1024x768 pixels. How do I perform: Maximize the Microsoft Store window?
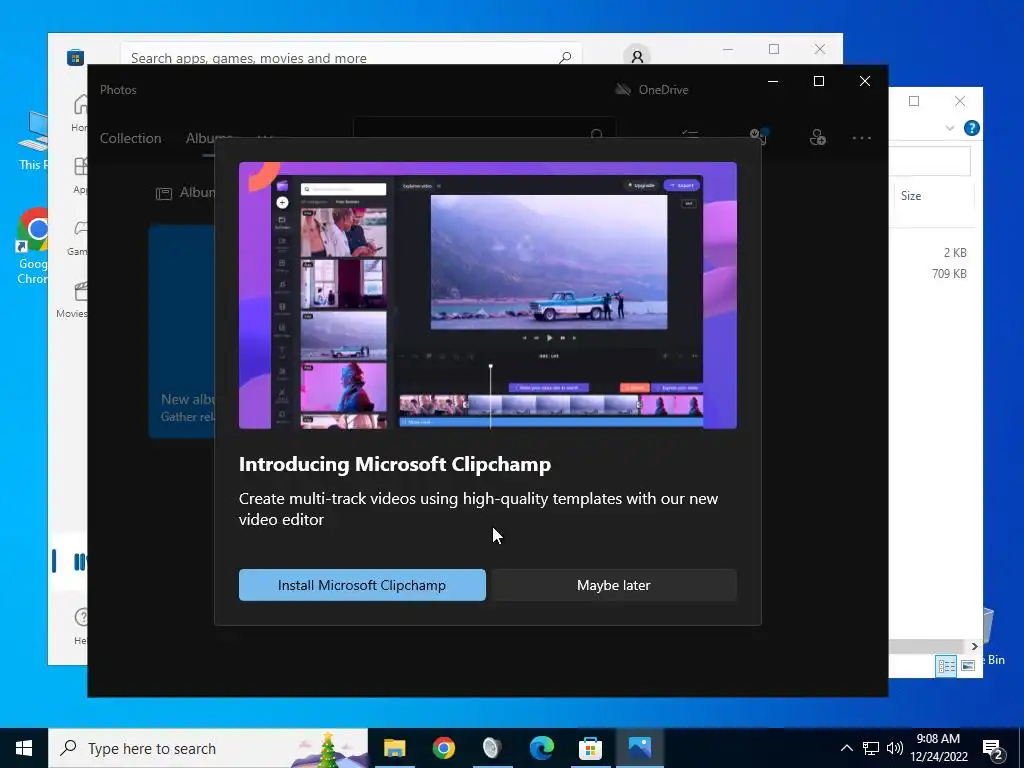[774, 49]
